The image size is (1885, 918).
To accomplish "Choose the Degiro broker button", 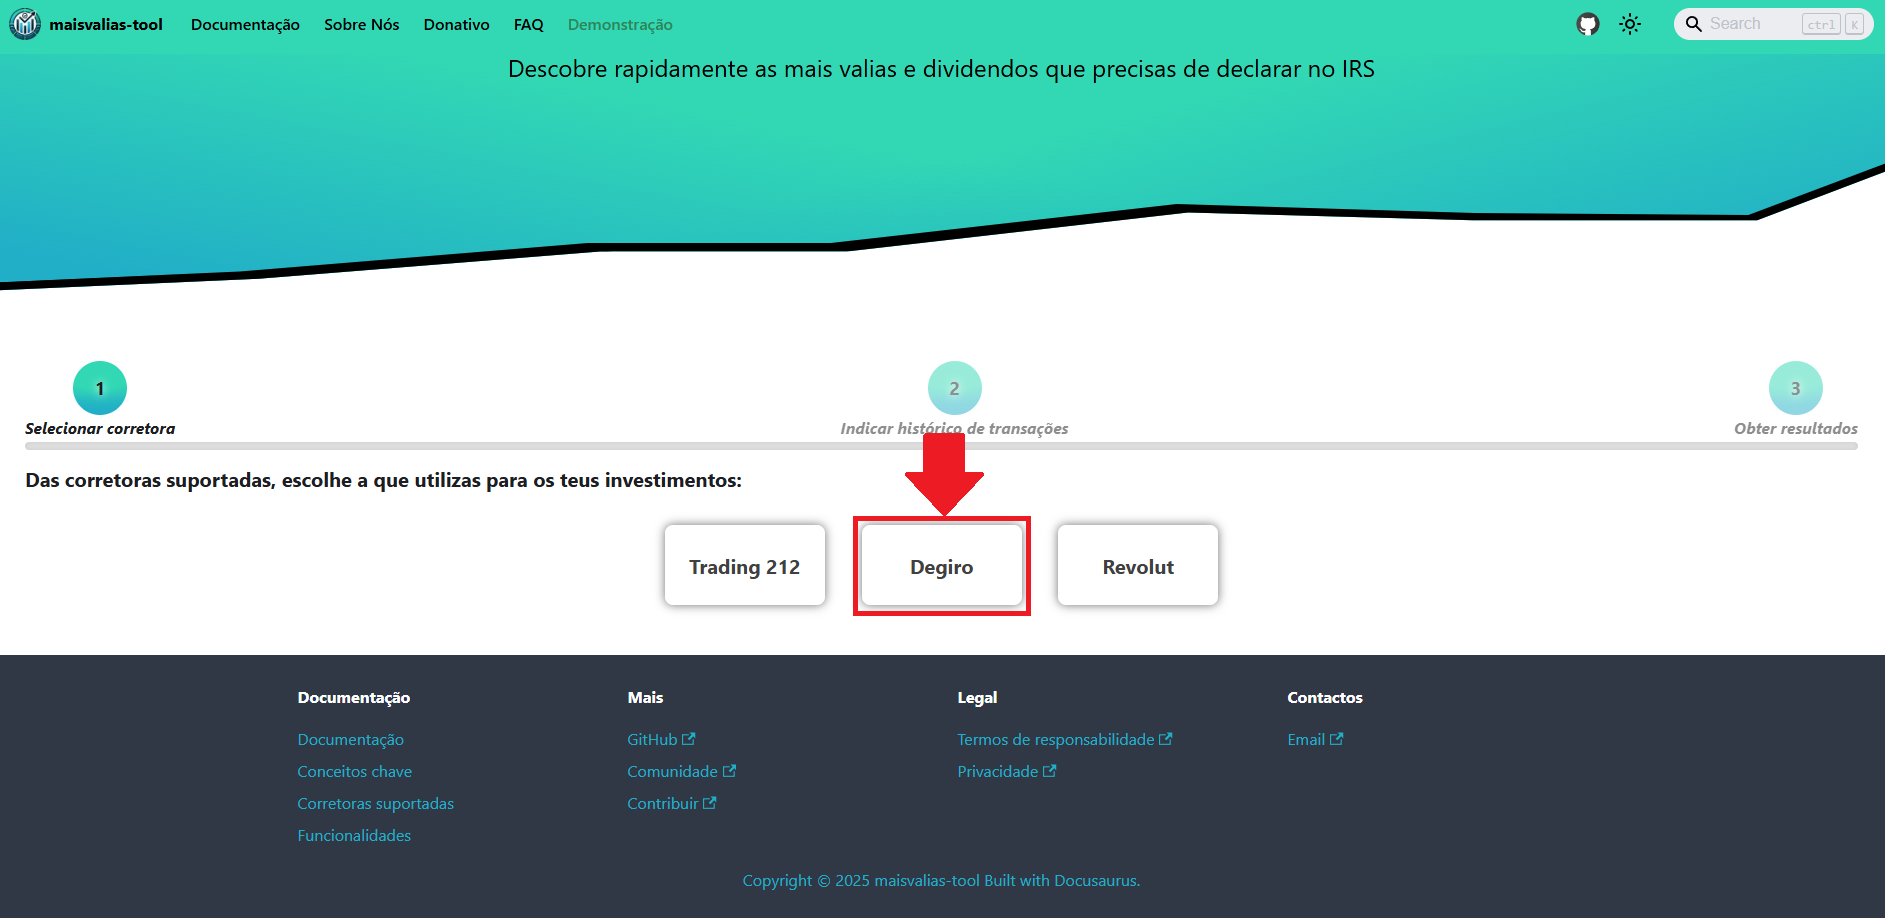I will [942, 566].
